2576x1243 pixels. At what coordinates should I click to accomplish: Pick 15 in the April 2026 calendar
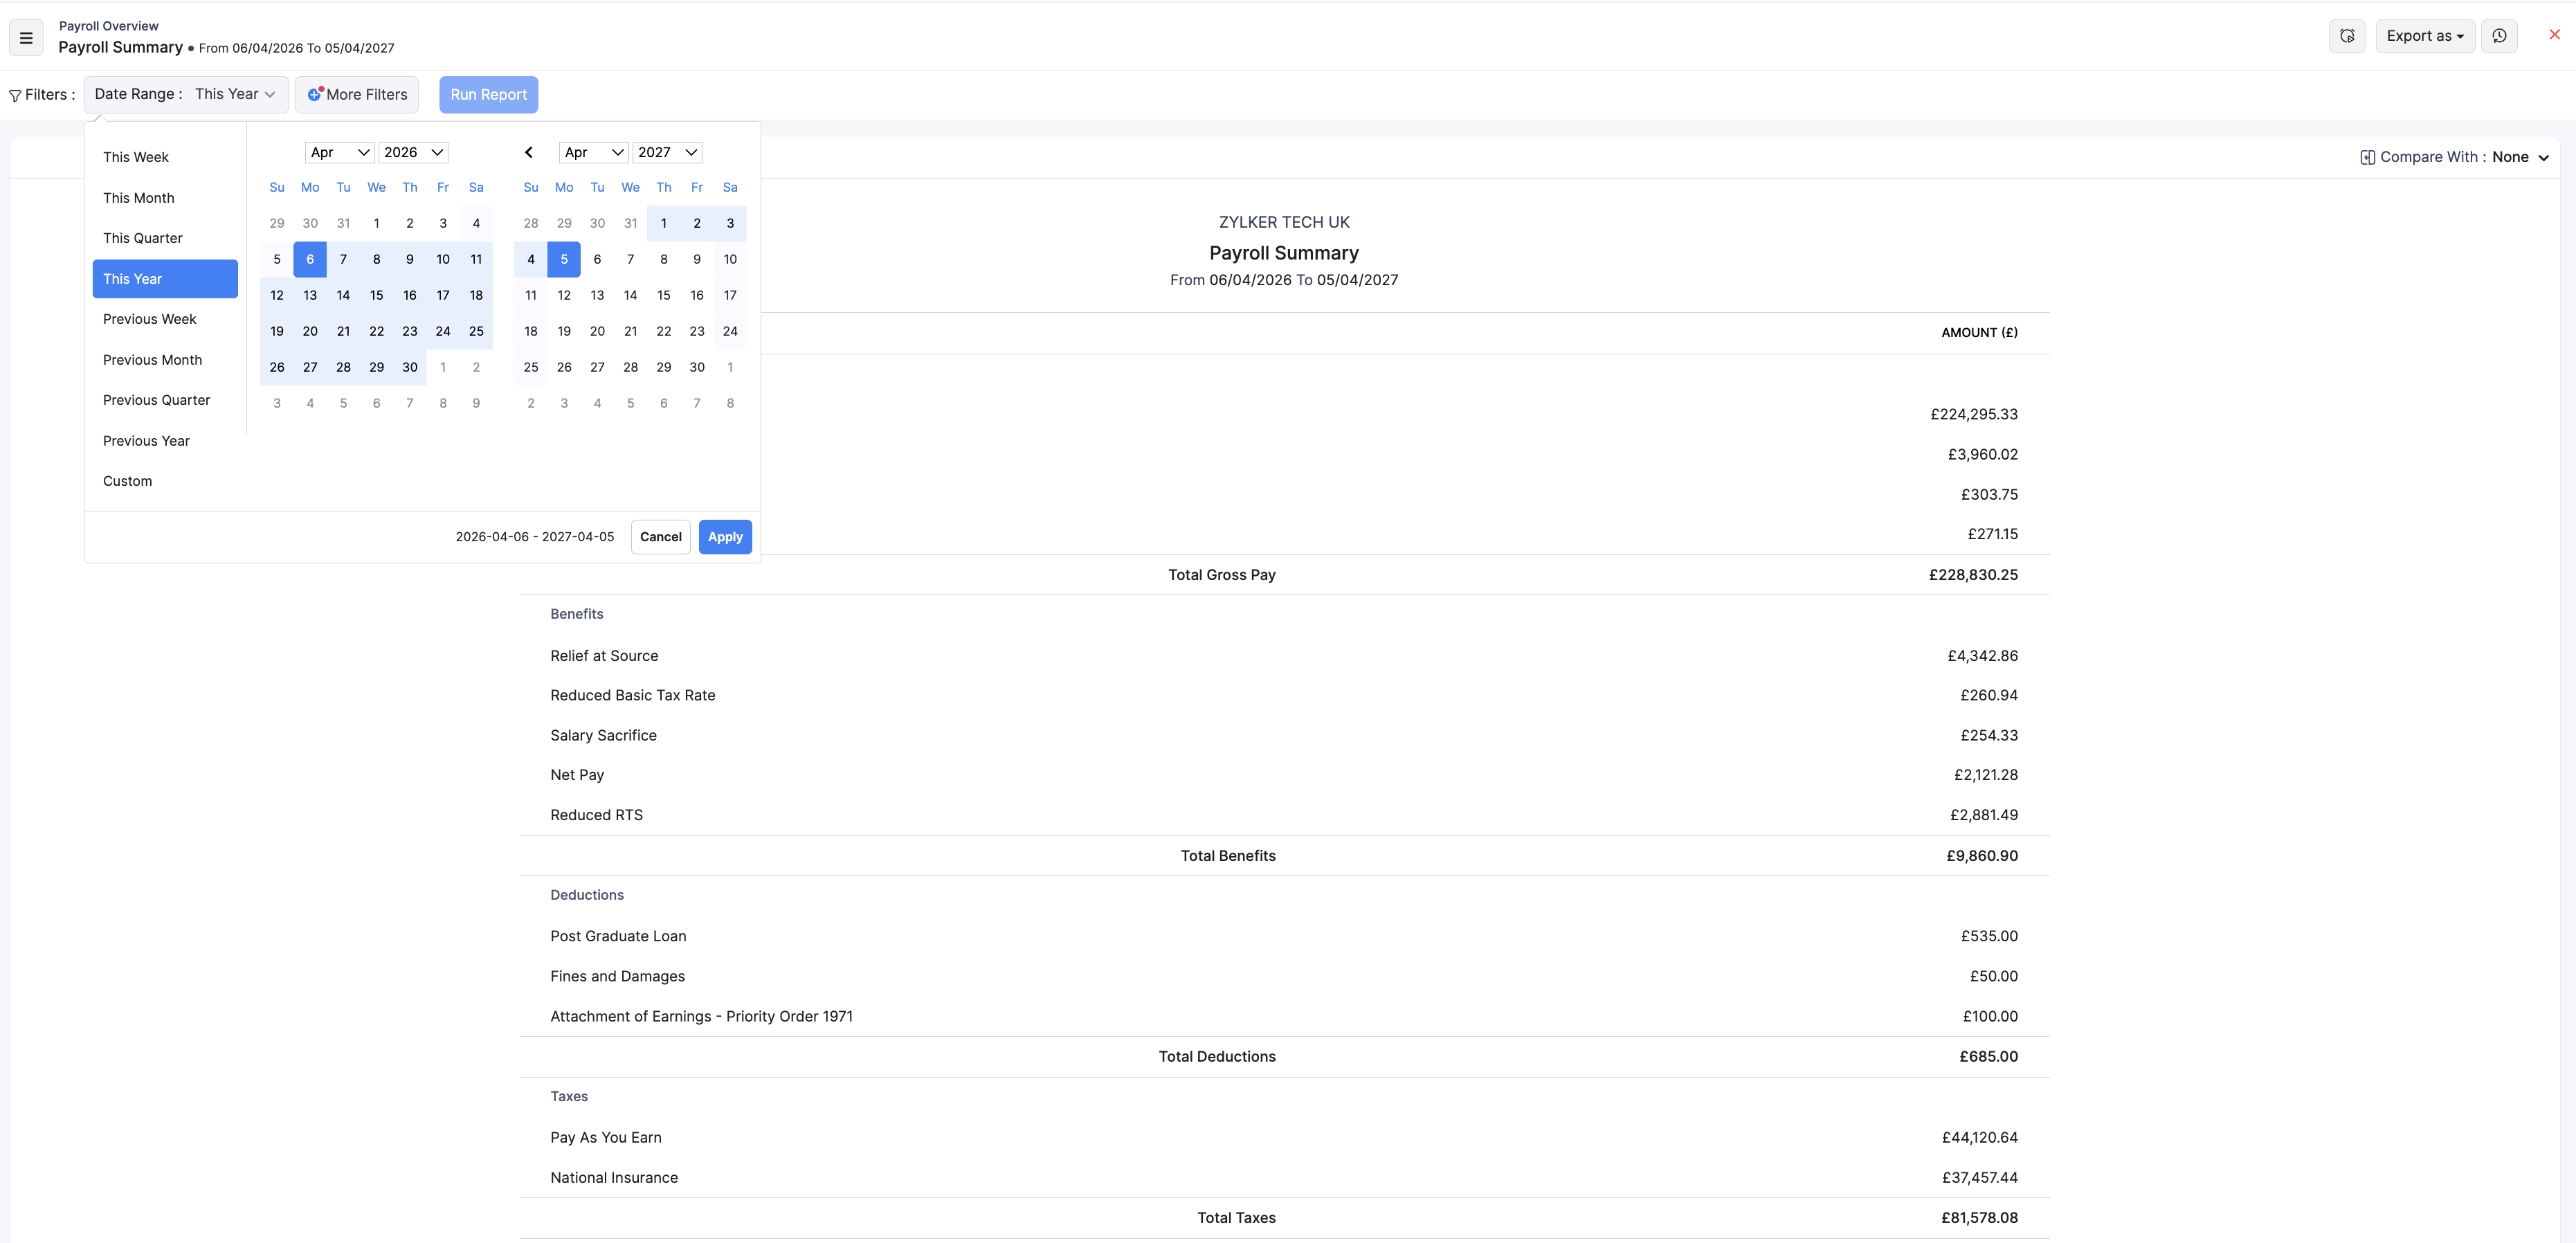[x=376, y=295]
